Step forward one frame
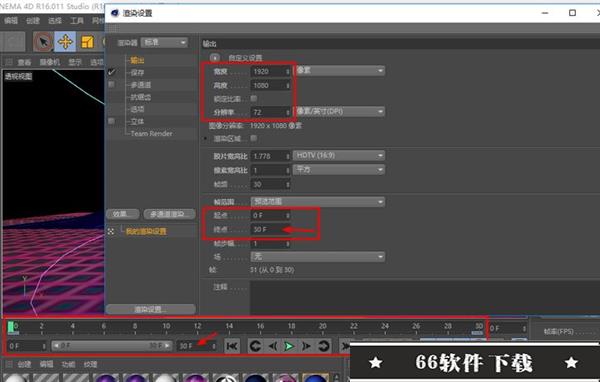This screenshot has width=600, height=382. (x=306, y=346)
